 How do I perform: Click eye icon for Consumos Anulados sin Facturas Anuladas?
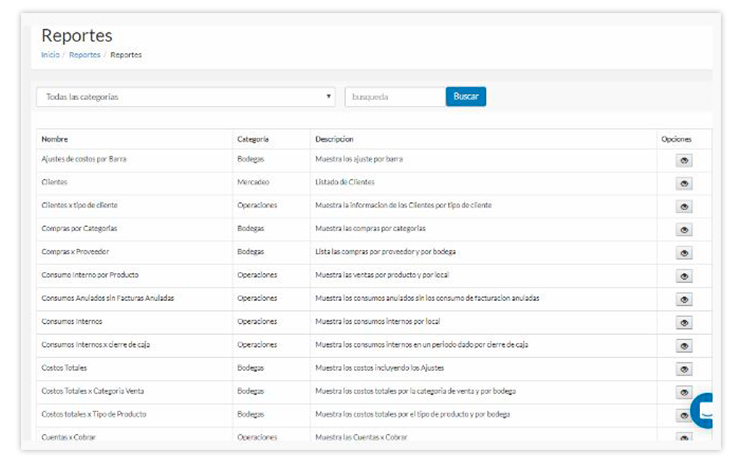pyautogui.click(x=684, y=299)
